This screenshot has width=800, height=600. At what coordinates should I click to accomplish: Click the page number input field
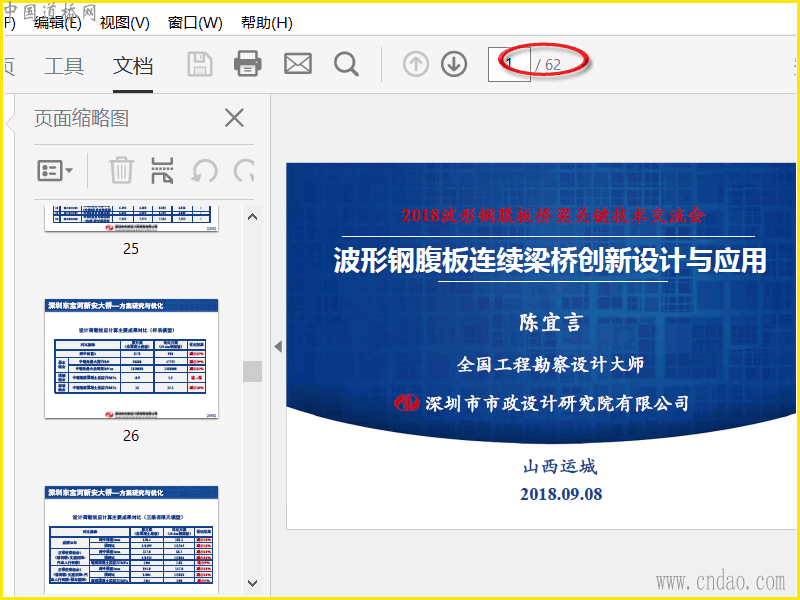[x=509, y=65]
